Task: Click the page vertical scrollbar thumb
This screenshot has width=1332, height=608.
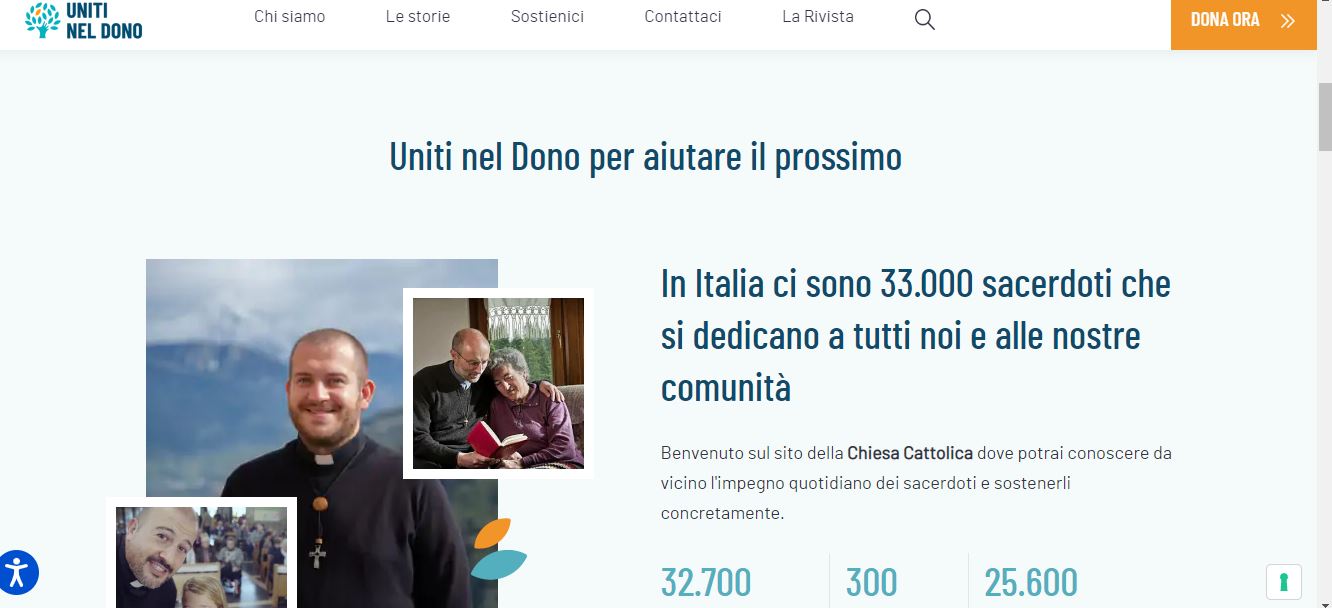Action: 1325,116
